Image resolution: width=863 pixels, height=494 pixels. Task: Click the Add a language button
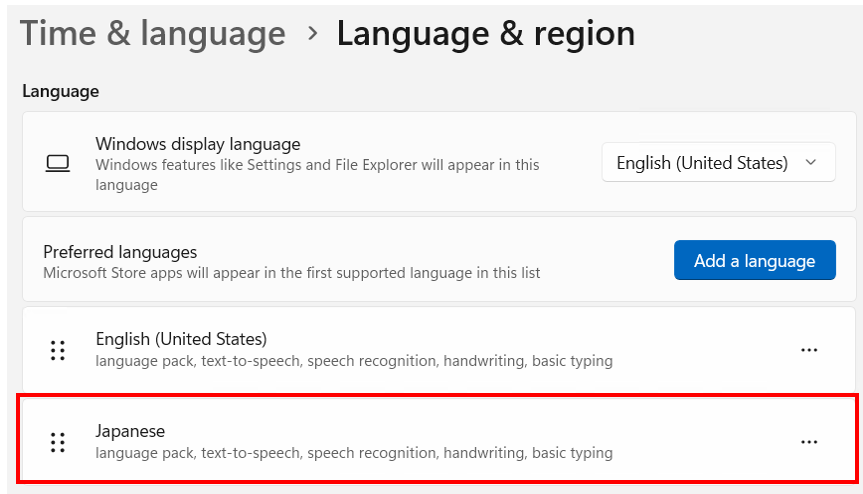coord(754,260)
